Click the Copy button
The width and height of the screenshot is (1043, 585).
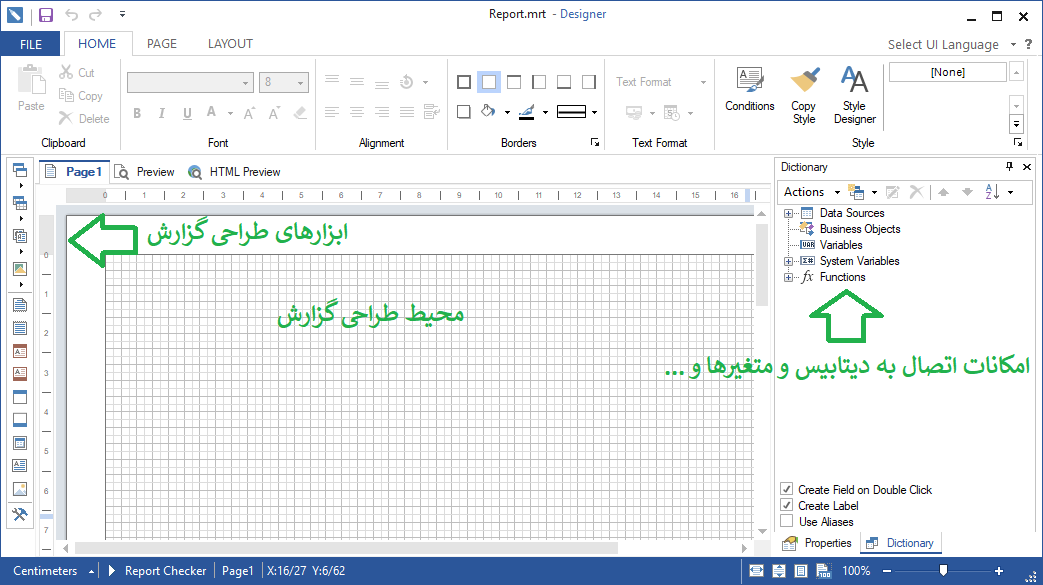(x=80, y=96)
